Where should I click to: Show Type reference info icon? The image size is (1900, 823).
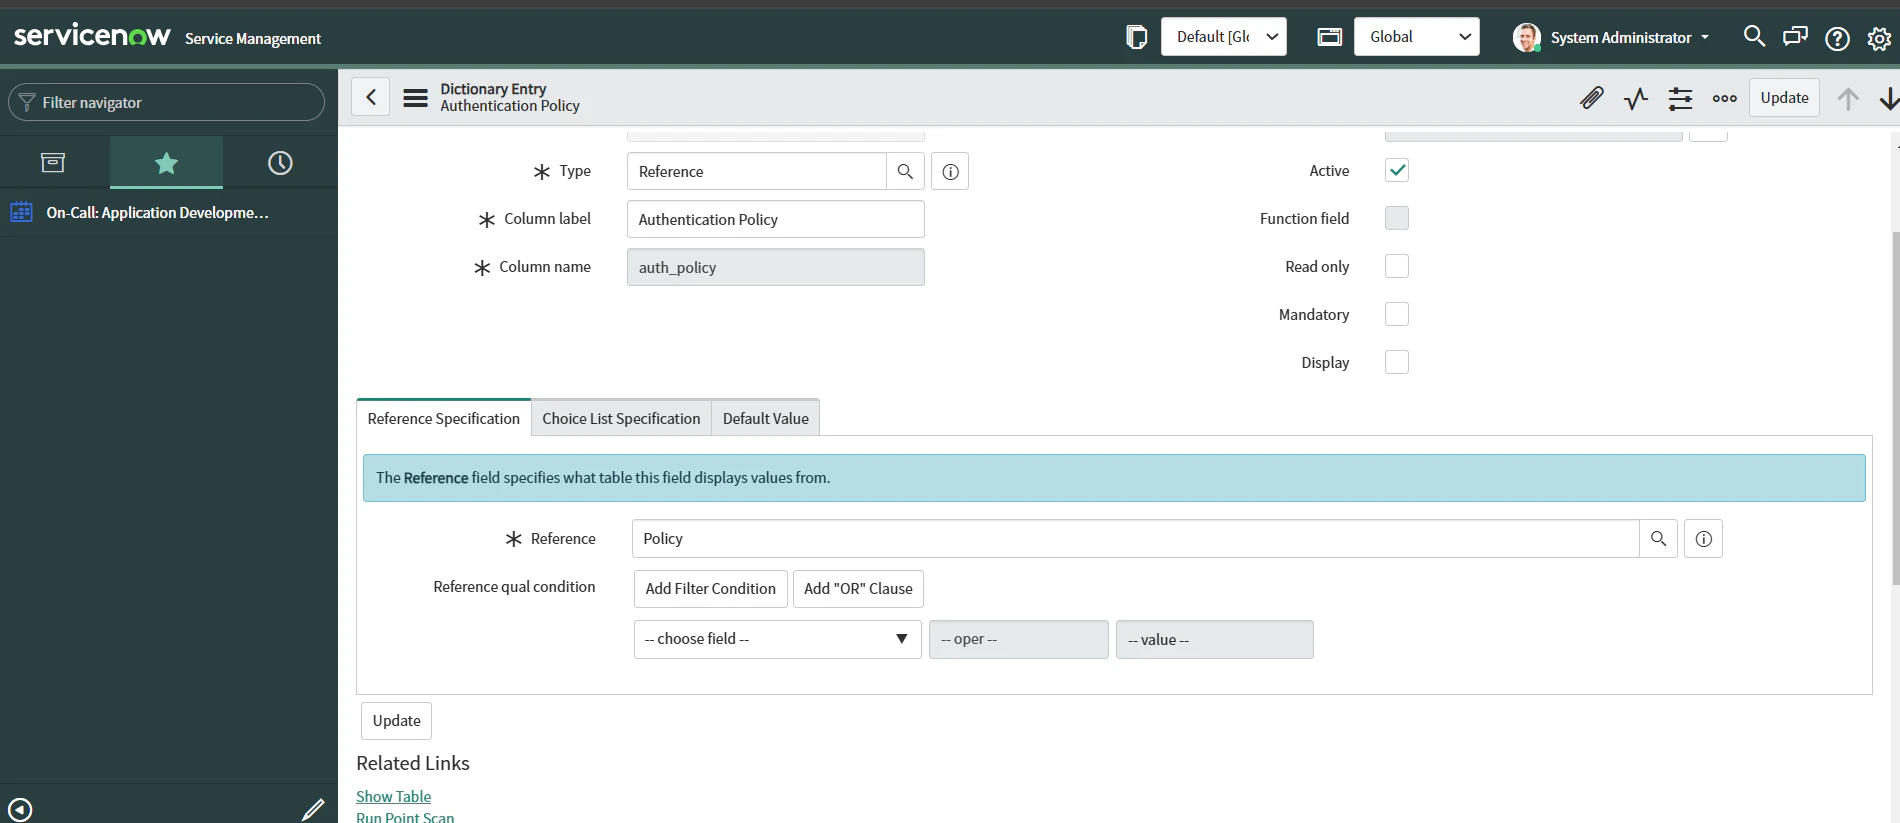coord(950,171)
